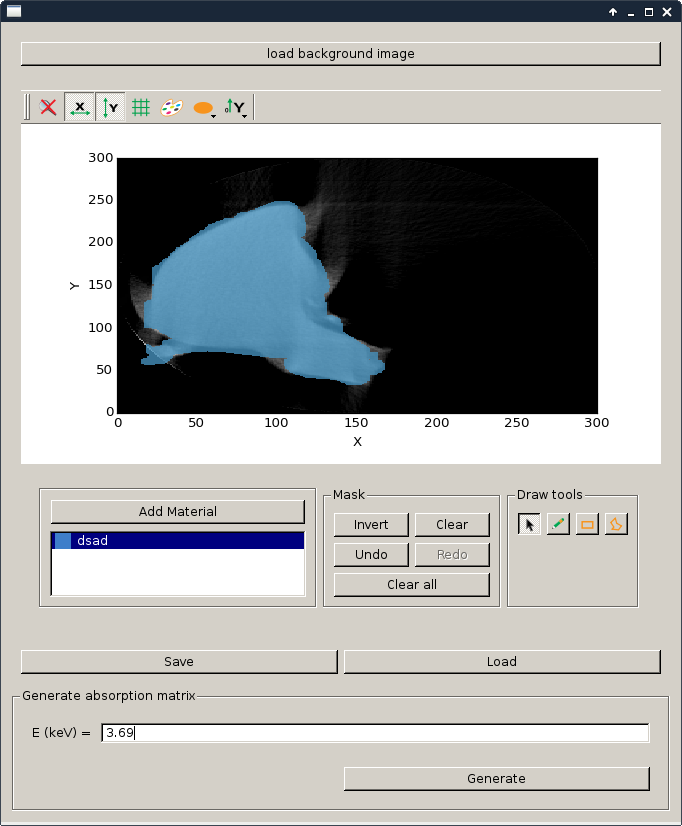This screenshot has width=682, height=826.
Task: Invert the mask
Action: (x=371, y=525)
